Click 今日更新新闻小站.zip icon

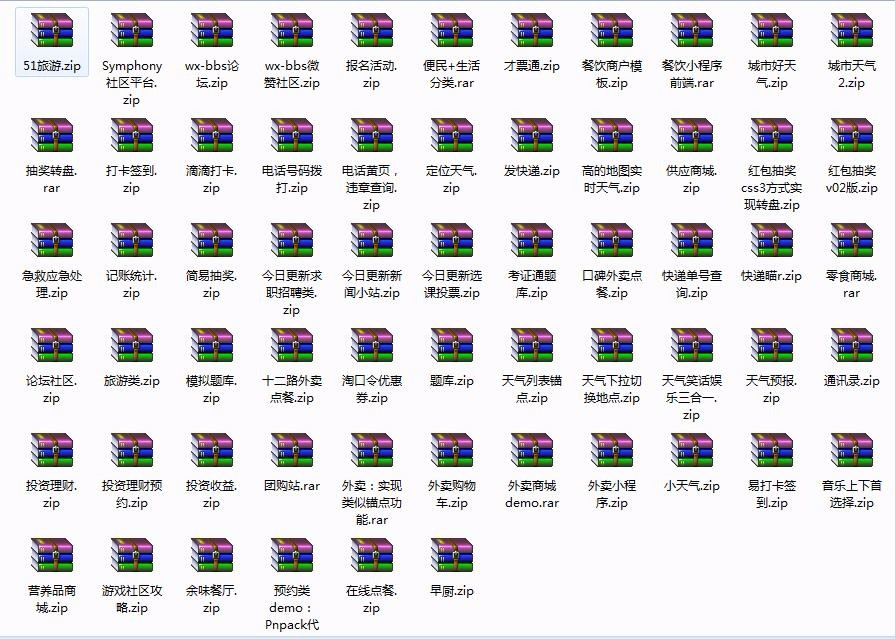(x=372, y=240)
